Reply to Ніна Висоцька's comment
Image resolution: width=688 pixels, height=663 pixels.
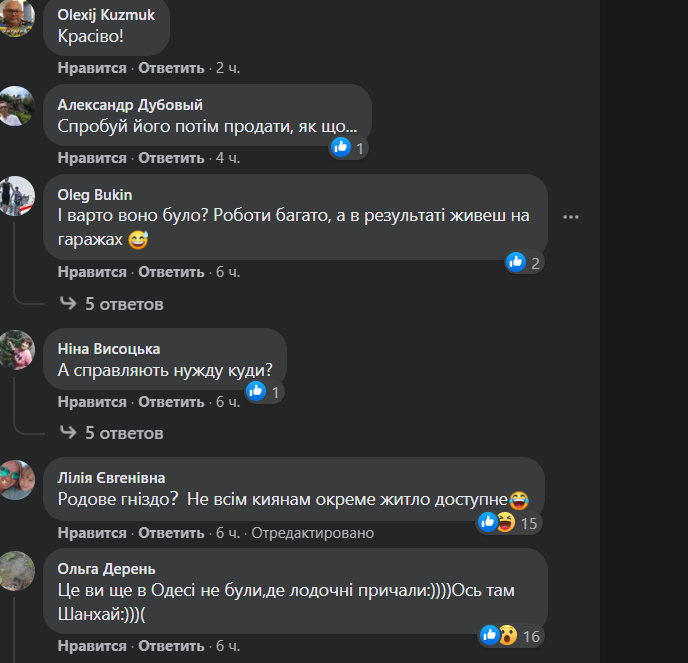pos(171,402)
